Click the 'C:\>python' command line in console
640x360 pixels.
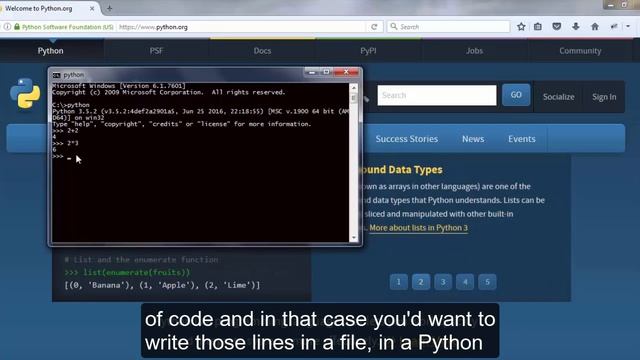[x=71, y=105]
